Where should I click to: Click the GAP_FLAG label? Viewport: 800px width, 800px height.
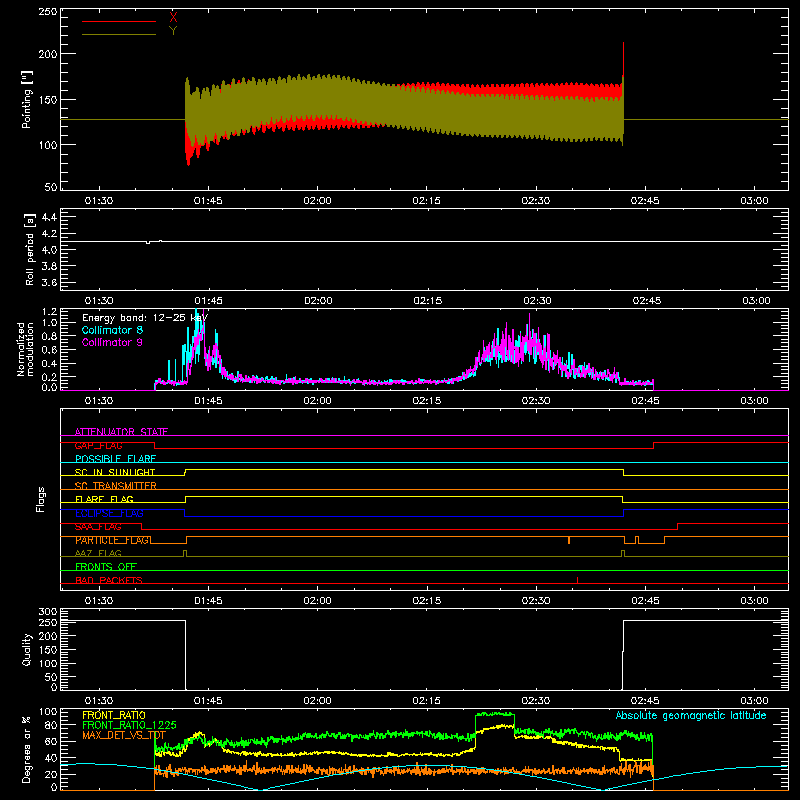(98, 445)
